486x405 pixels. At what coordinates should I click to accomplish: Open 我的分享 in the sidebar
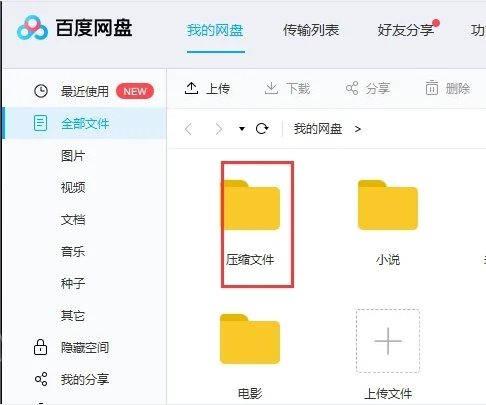tap(85, 379)
